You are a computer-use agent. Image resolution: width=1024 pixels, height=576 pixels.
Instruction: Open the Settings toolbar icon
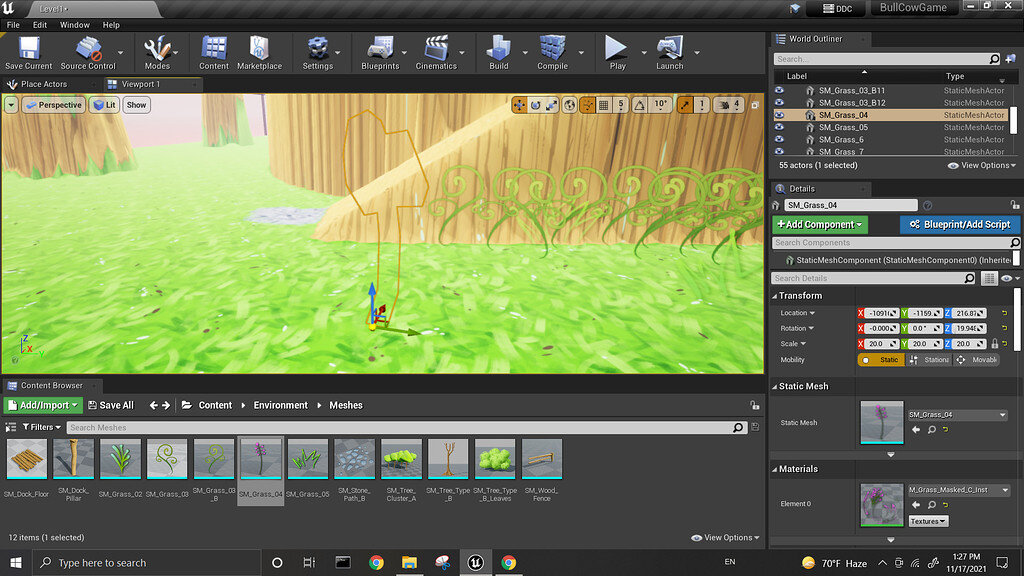pos(317,52)
